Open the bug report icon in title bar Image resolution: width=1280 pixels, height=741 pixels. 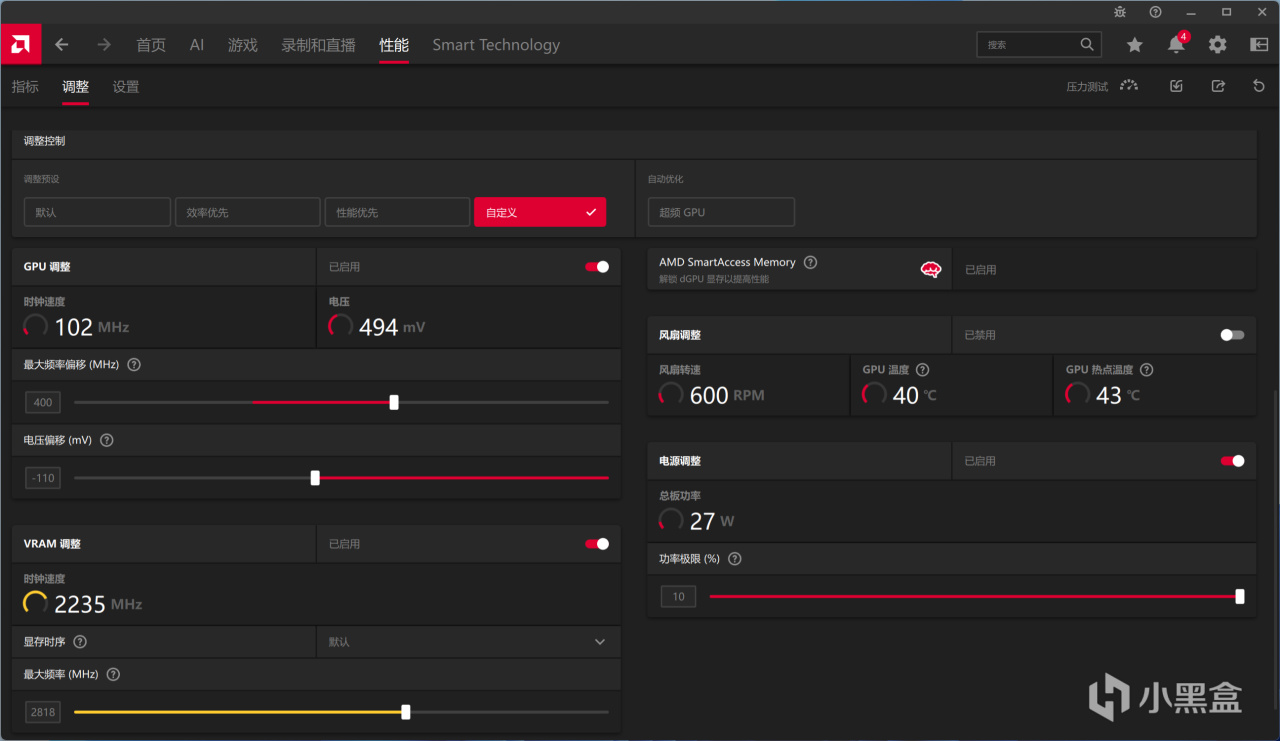1120,12
